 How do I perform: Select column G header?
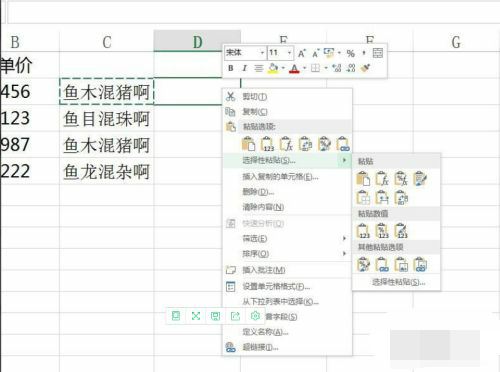(x=456, y=42)
